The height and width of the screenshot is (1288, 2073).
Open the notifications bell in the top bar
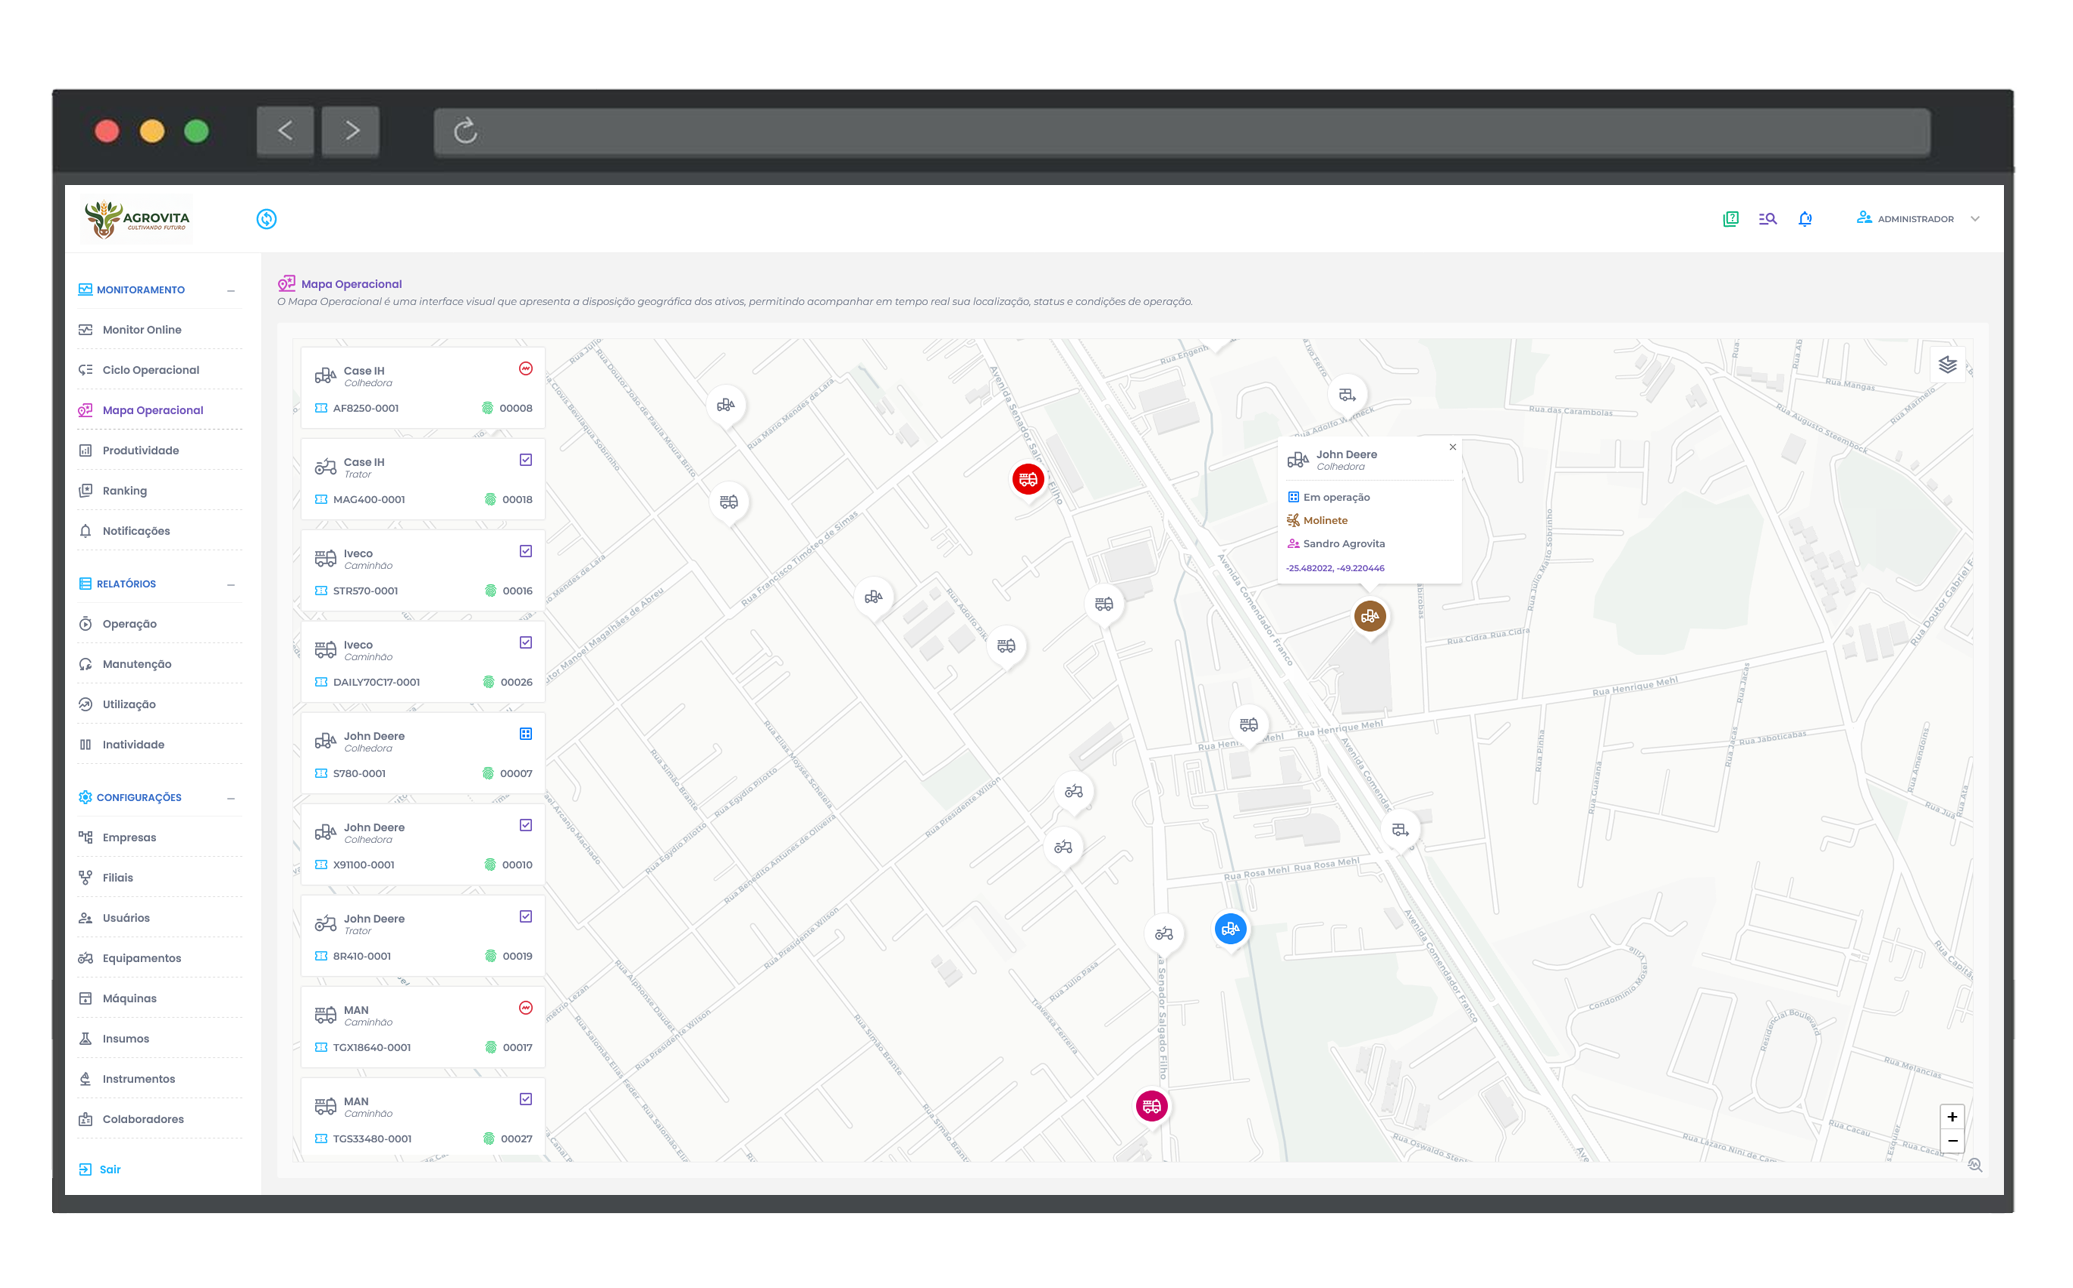(x=1805, y=218)
